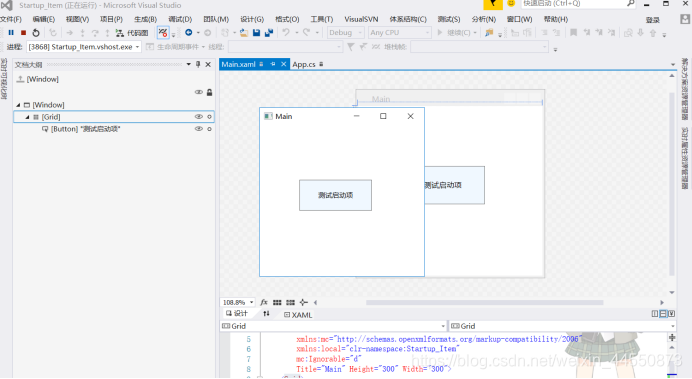Toggle header eye icon show all
Viewport: 692px width, 379px height.
[x=199, y=92]
